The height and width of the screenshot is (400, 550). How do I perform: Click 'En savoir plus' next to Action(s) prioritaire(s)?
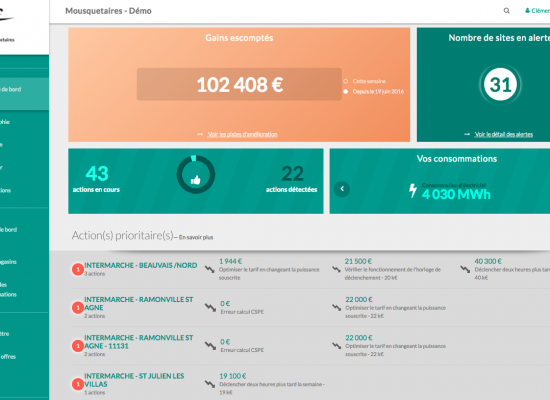(196, 238)
